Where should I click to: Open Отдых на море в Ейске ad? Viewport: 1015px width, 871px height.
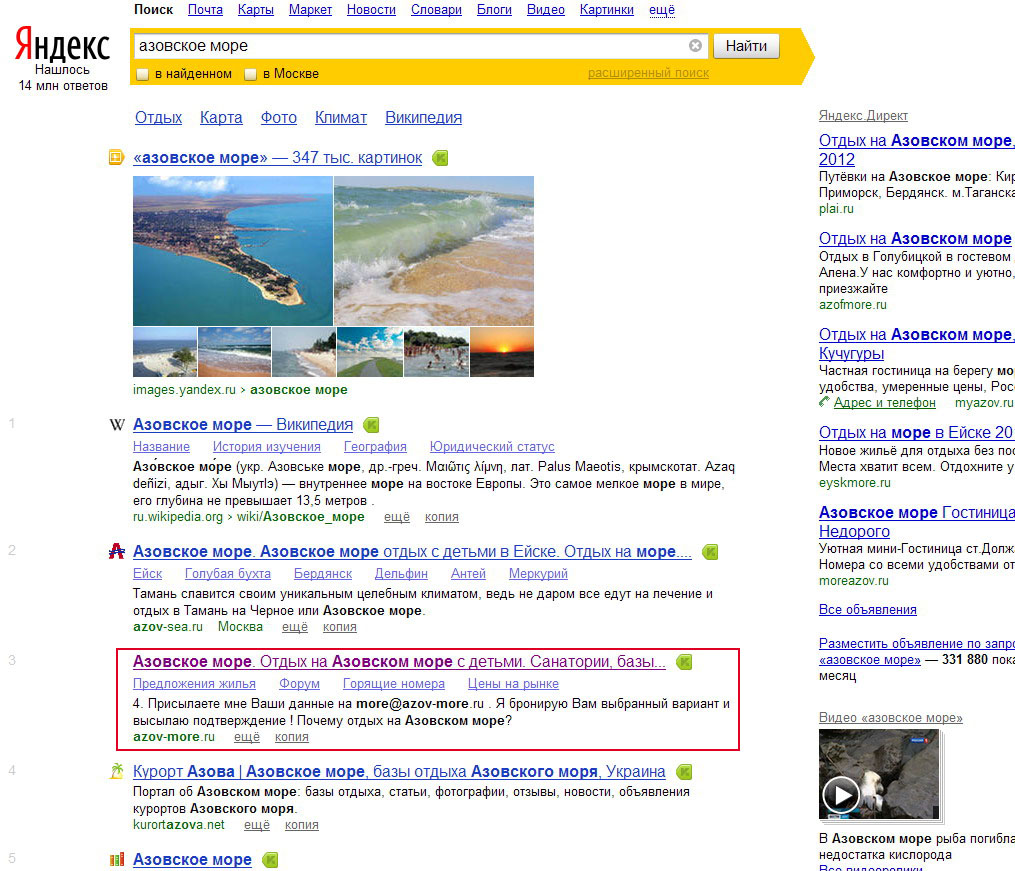915,432
